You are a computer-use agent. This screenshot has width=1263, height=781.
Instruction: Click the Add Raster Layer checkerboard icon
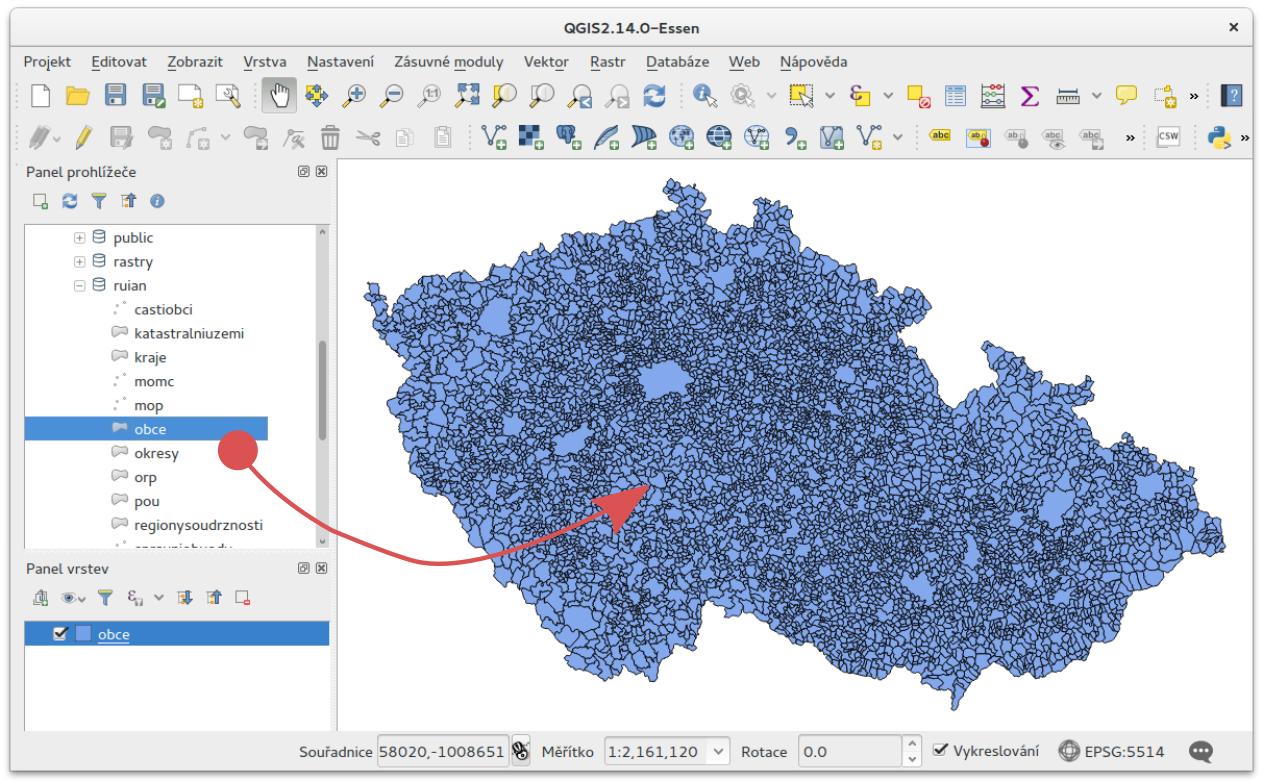click(531, 137)
